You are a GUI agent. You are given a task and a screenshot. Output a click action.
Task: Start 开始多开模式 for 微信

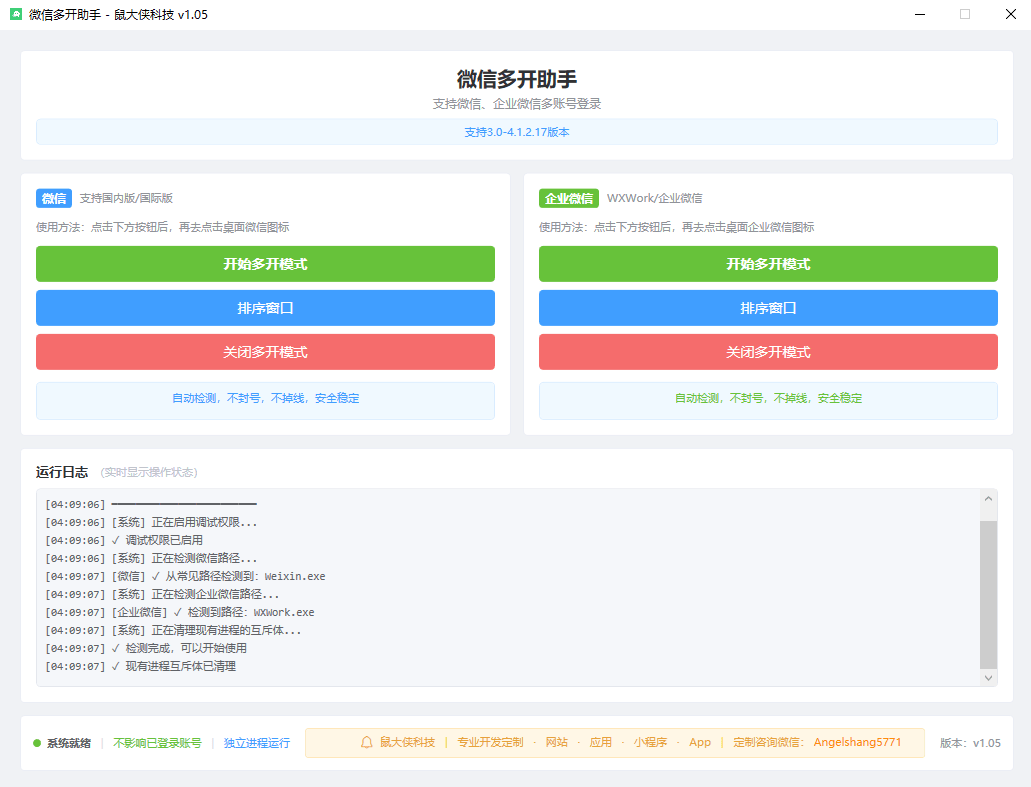pyautogui.click(x=265, y=264)
